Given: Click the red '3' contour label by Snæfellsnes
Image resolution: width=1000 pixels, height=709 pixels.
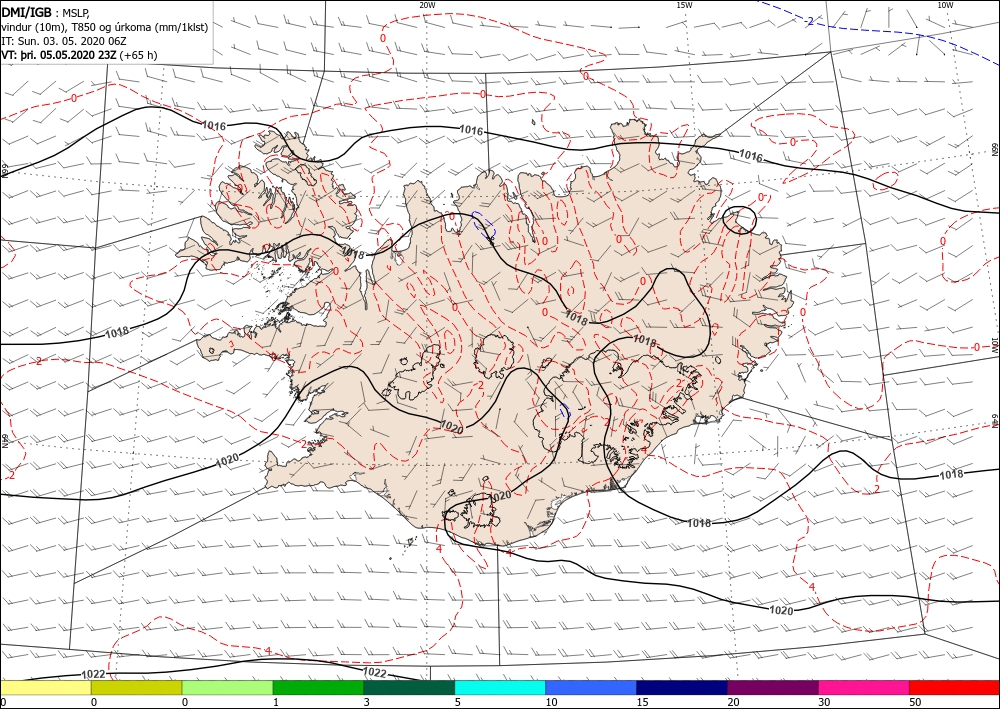Looking at the screenshot, I should point(231,344).
